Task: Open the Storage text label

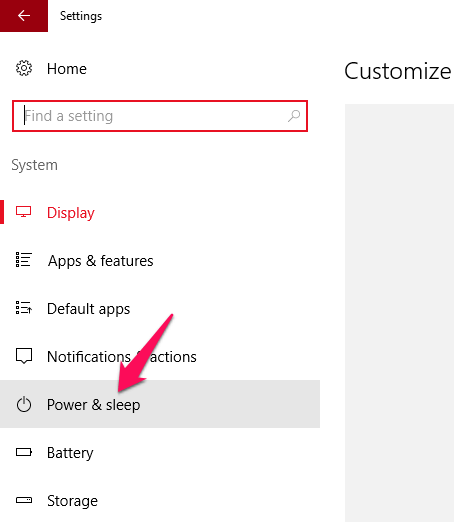Action: pyautogui.click(x=72, y=501)
